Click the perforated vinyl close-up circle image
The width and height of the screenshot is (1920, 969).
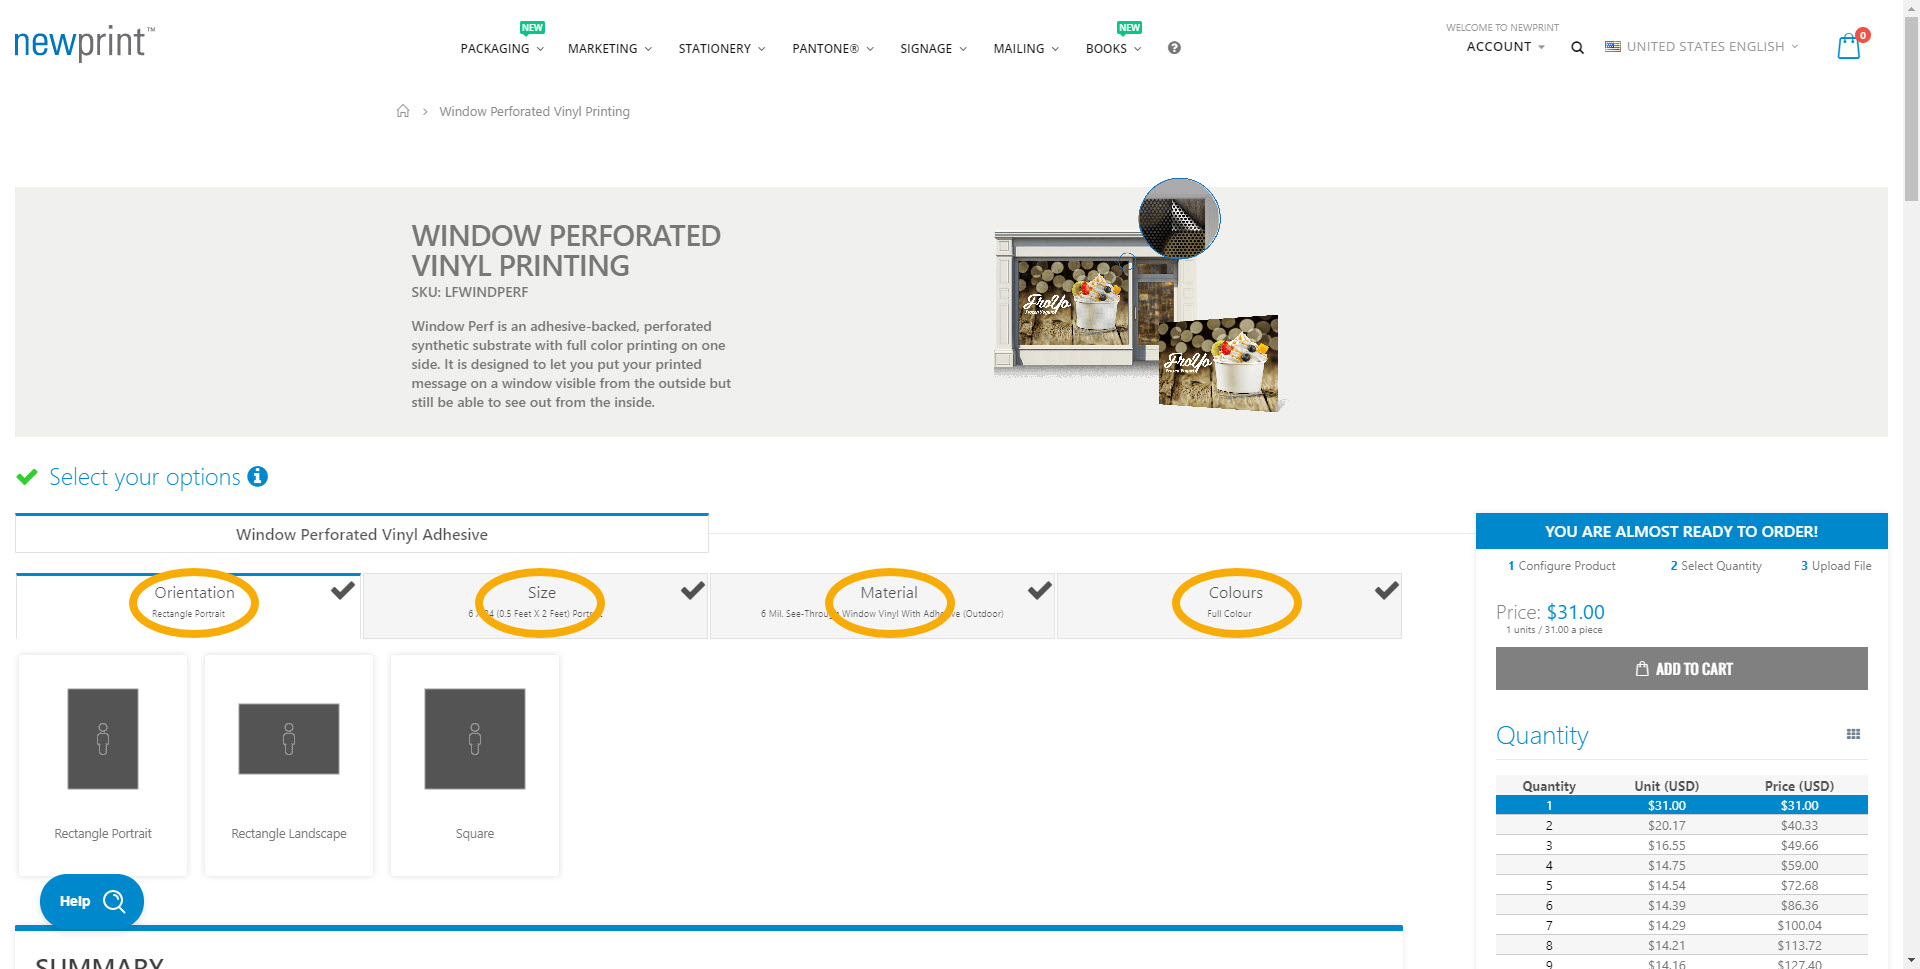(1179, 218)
